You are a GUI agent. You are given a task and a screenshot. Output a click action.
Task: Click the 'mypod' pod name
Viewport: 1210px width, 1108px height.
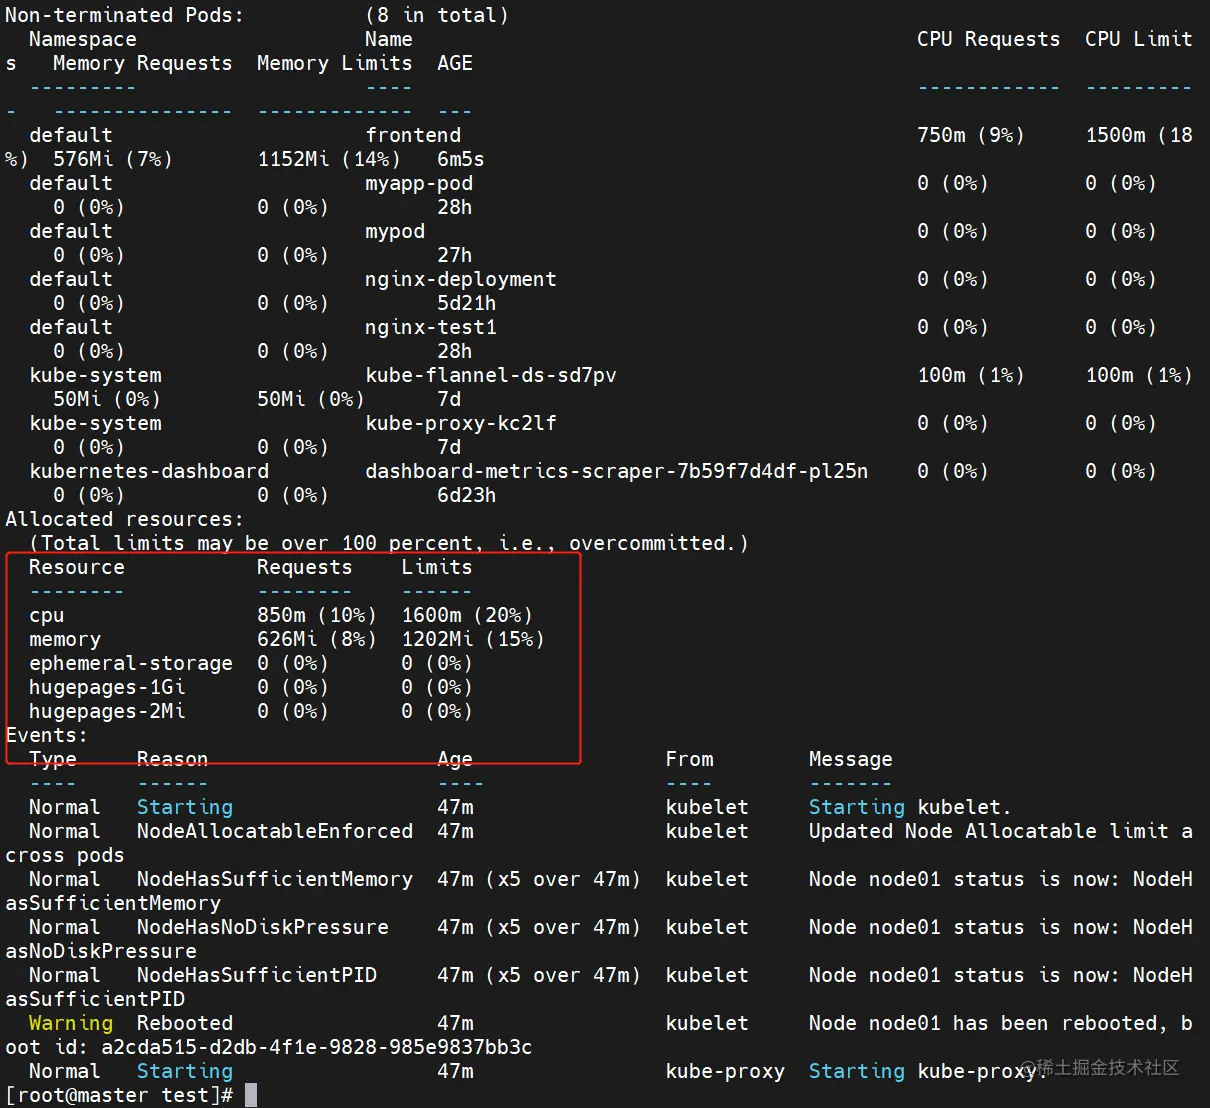[395, 232]
